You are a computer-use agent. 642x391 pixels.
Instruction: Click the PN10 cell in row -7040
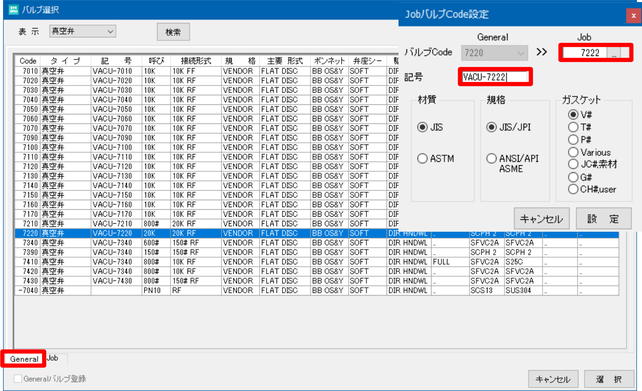[x=156, y=290]
